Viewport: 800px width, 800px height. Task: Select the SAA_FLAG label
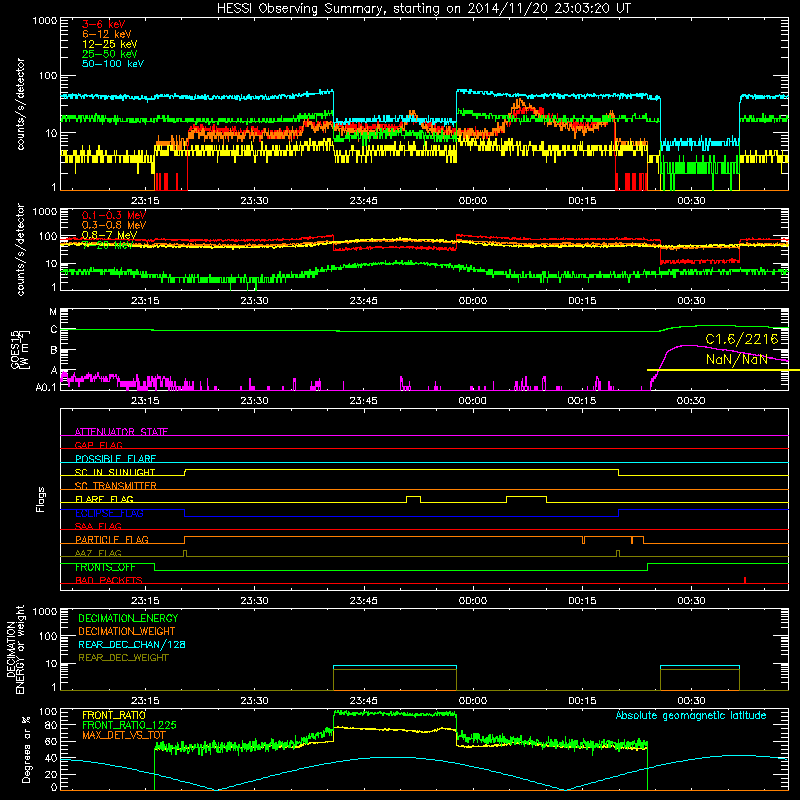pyautogui.click(x=98, y=527)
